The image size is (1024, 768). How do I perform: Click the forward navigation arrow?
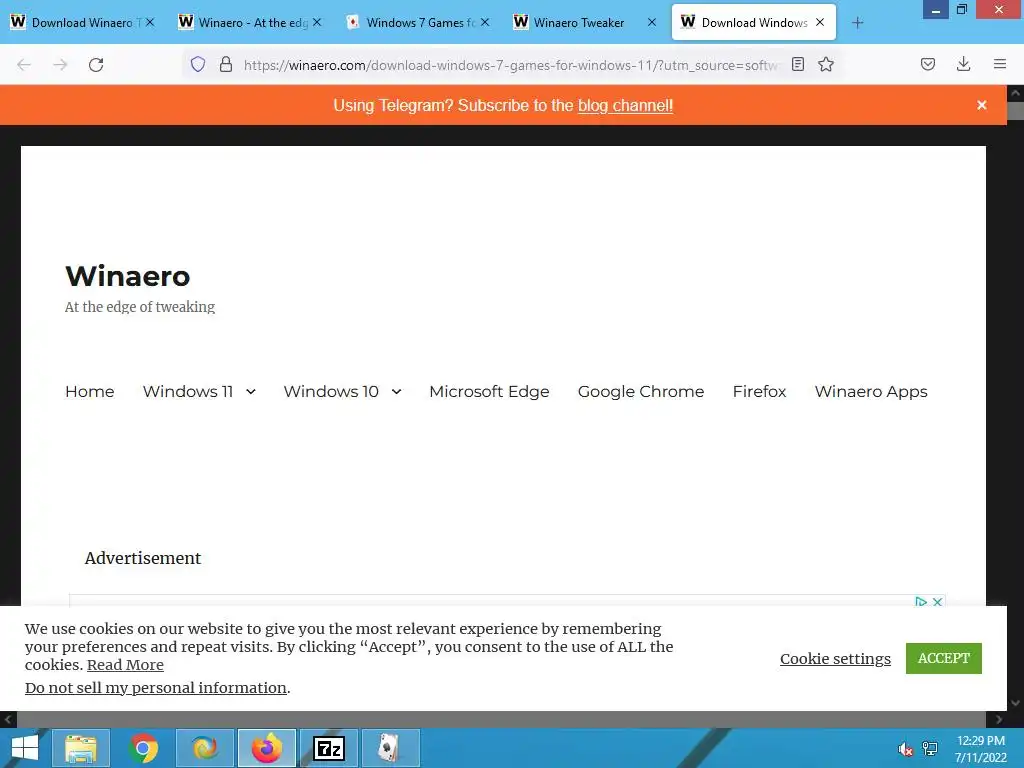(60, 65)
